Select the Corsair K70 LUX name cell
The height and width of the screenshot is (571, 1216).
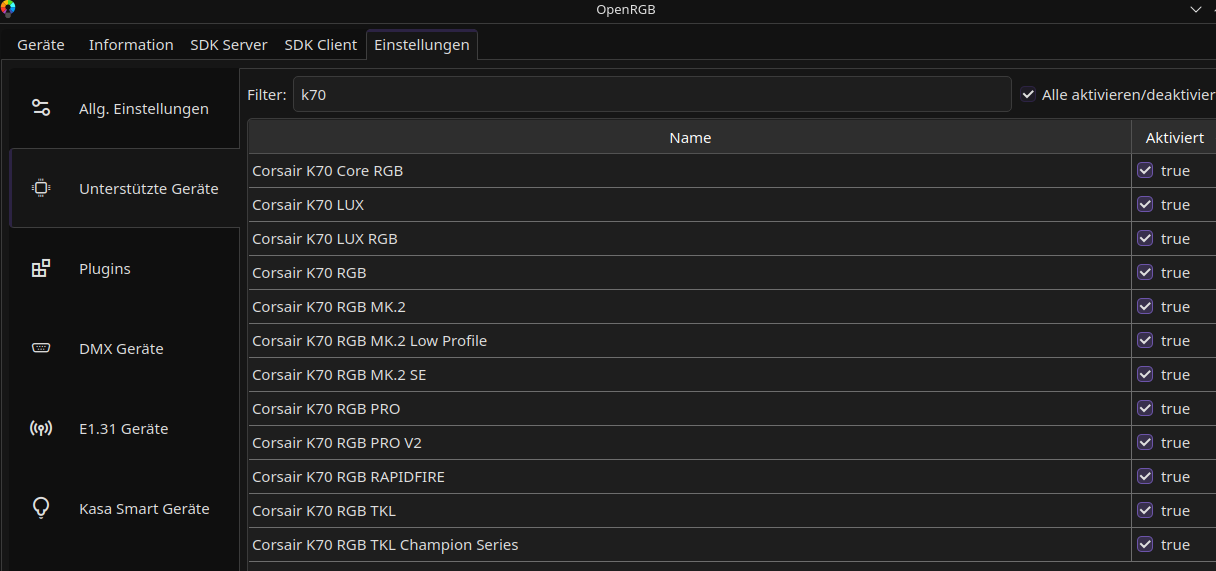point(690,204)
